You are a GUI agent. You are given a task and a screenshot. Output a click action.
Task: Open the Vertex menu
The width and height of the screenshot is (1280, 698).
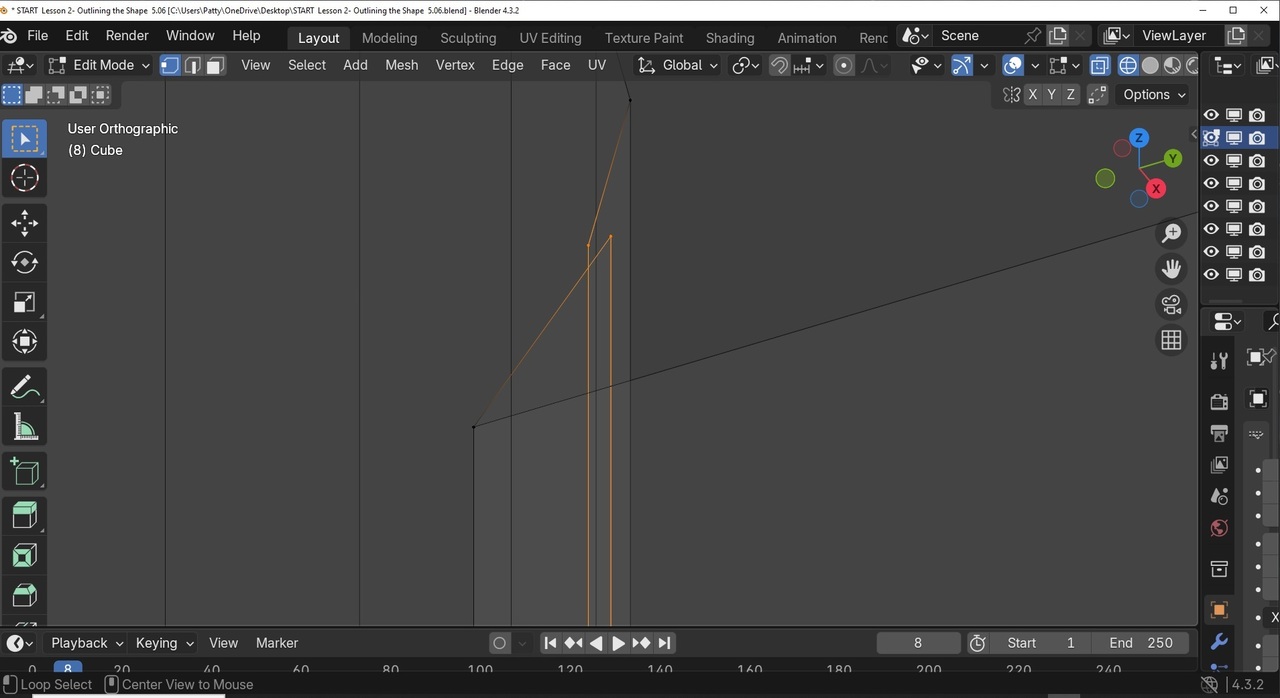click(x=455, y=65)
